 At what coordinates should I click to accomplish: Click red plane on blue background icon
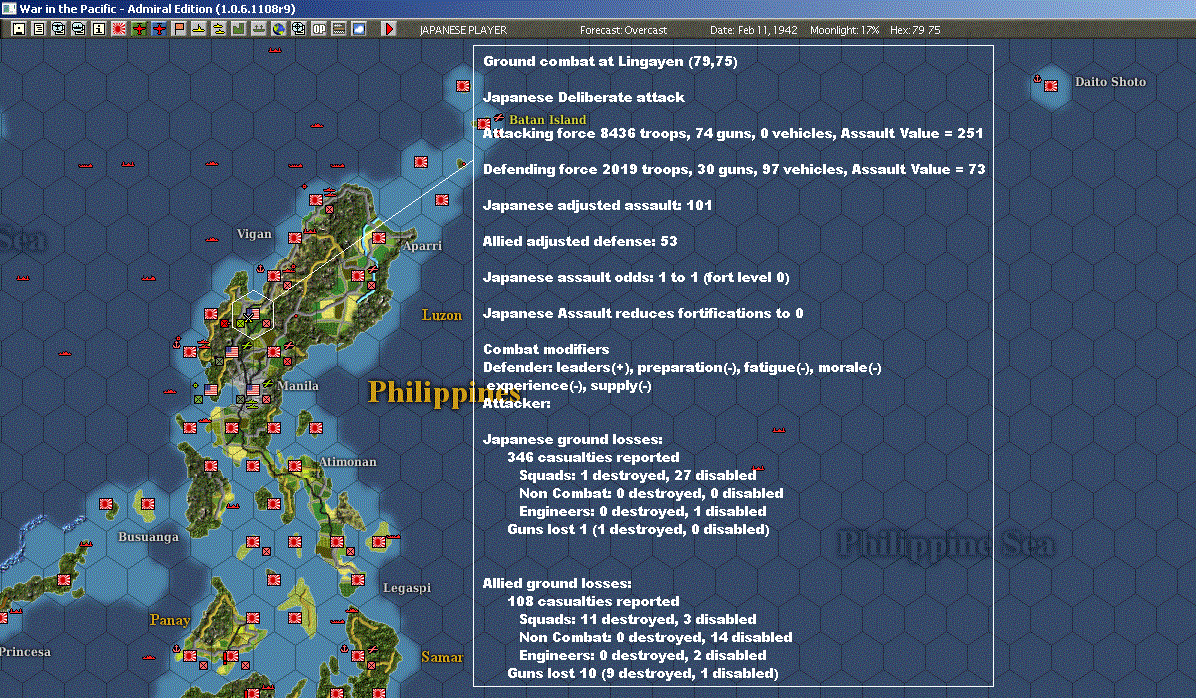[159, 29]
